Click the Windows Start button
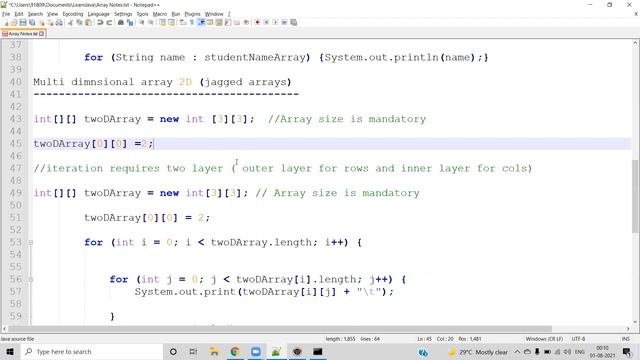 pos(10,351)
